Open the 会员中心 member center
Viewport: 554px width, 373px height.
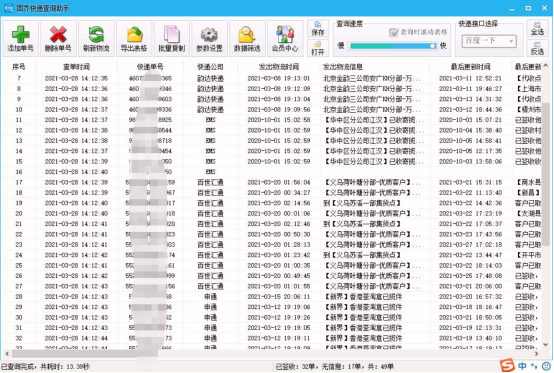[x=285, y=38]
